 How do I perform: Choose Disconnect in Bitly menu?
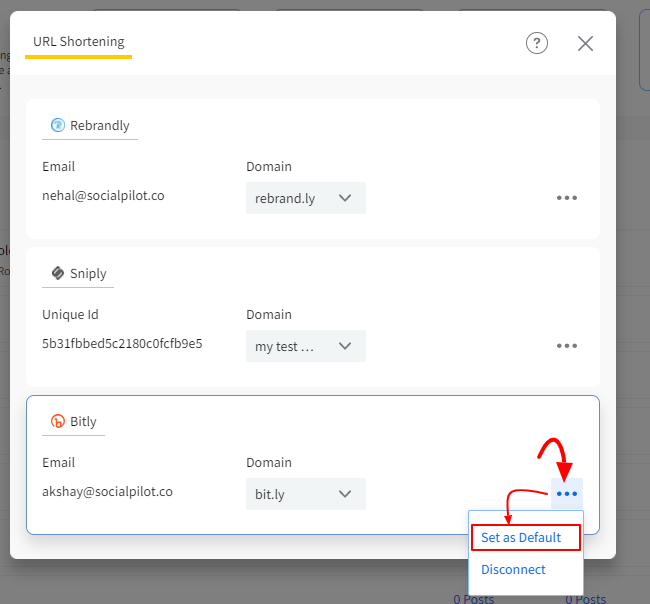point(513,570)
